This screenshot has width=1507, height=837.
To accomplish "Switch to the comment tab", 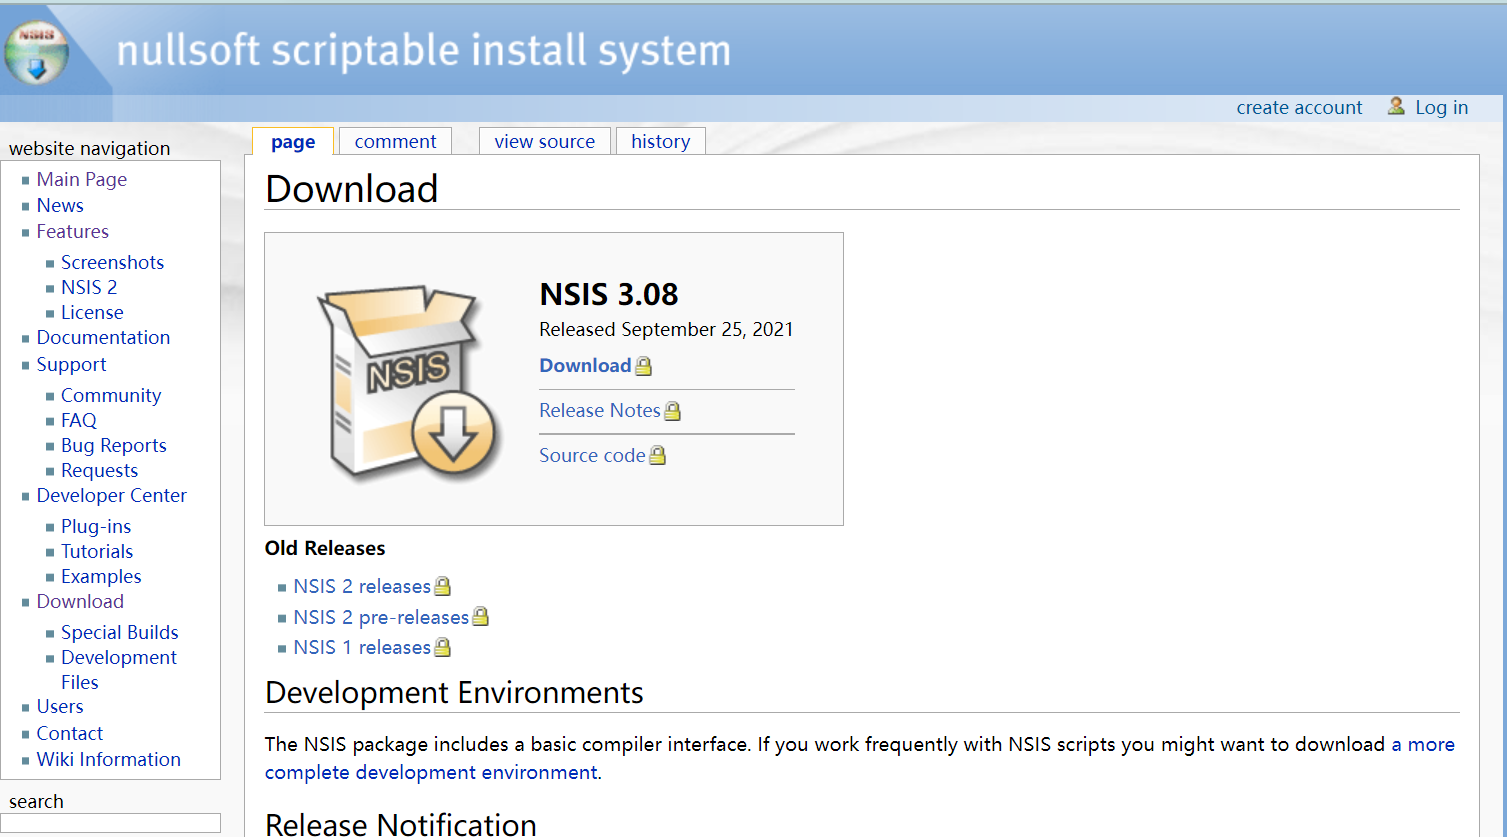I will pyautogui.click(x=395, y=142).
